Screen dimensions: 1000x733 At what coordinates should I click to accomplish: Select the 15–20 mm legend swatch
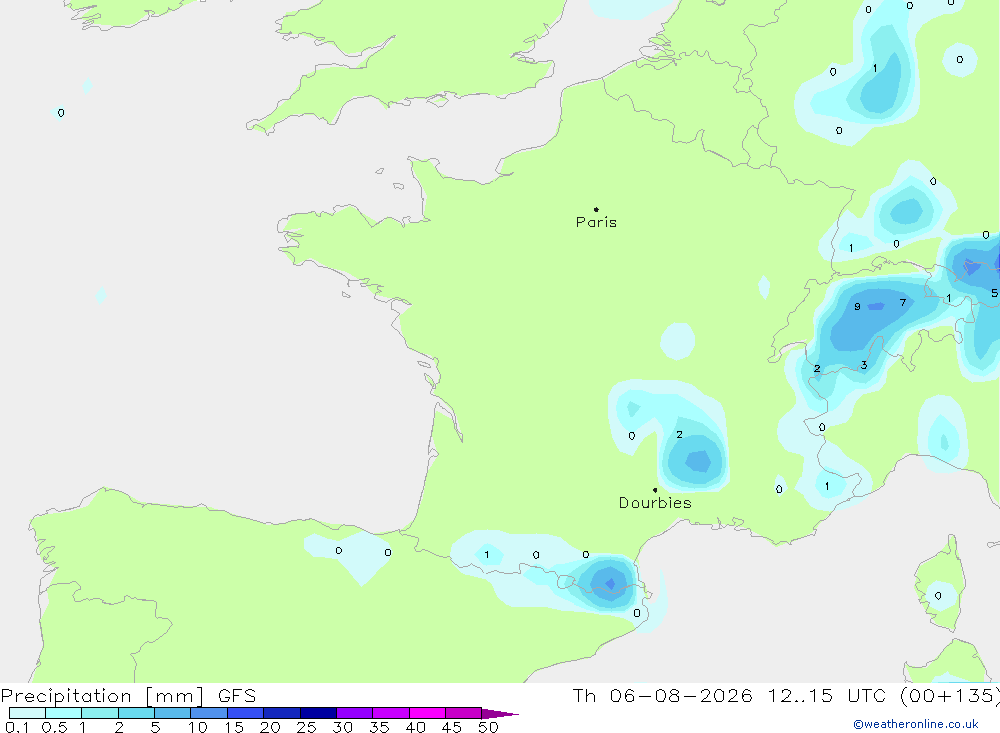(x=246, y=713)
